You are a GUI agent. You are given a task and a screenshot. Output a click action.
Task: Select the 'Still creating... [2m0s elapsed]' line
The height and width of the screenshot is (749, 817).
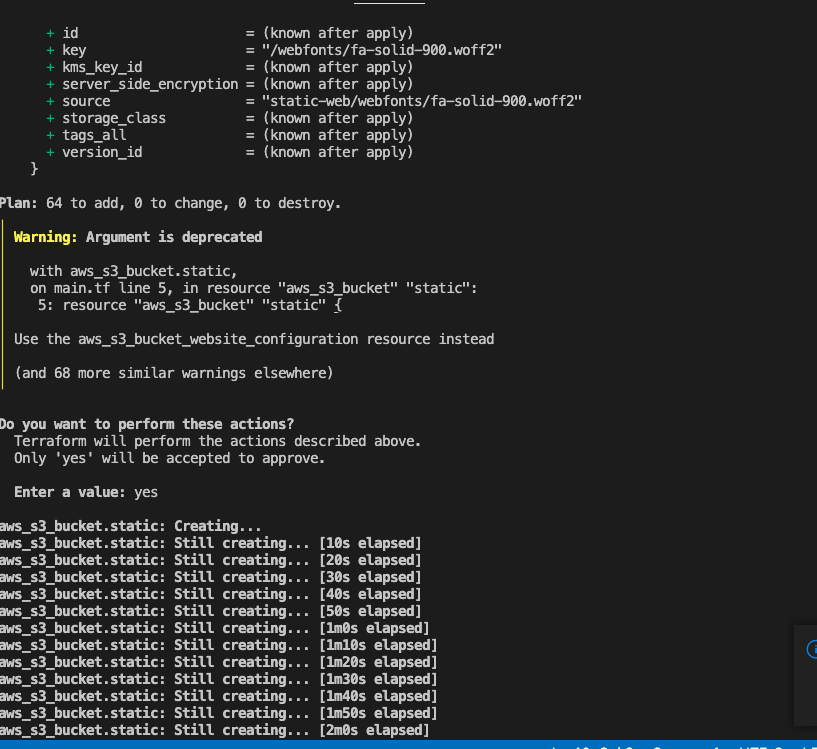click(x=215, y=730)
